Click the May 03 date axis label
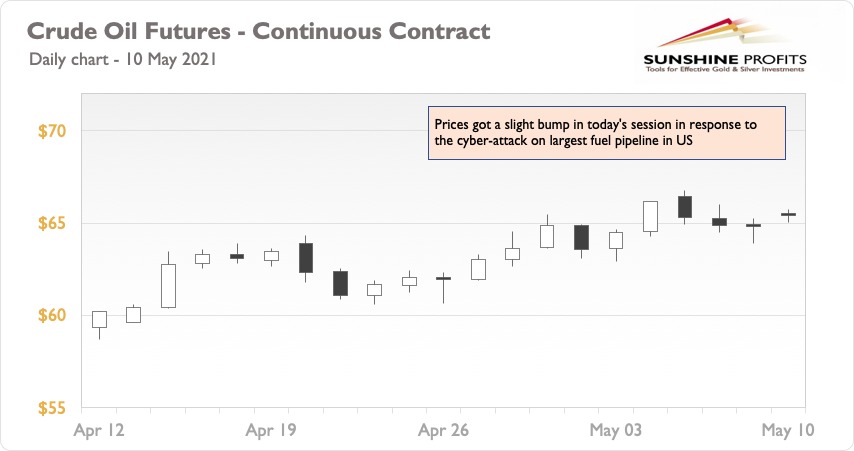 (x=615, y=430)
